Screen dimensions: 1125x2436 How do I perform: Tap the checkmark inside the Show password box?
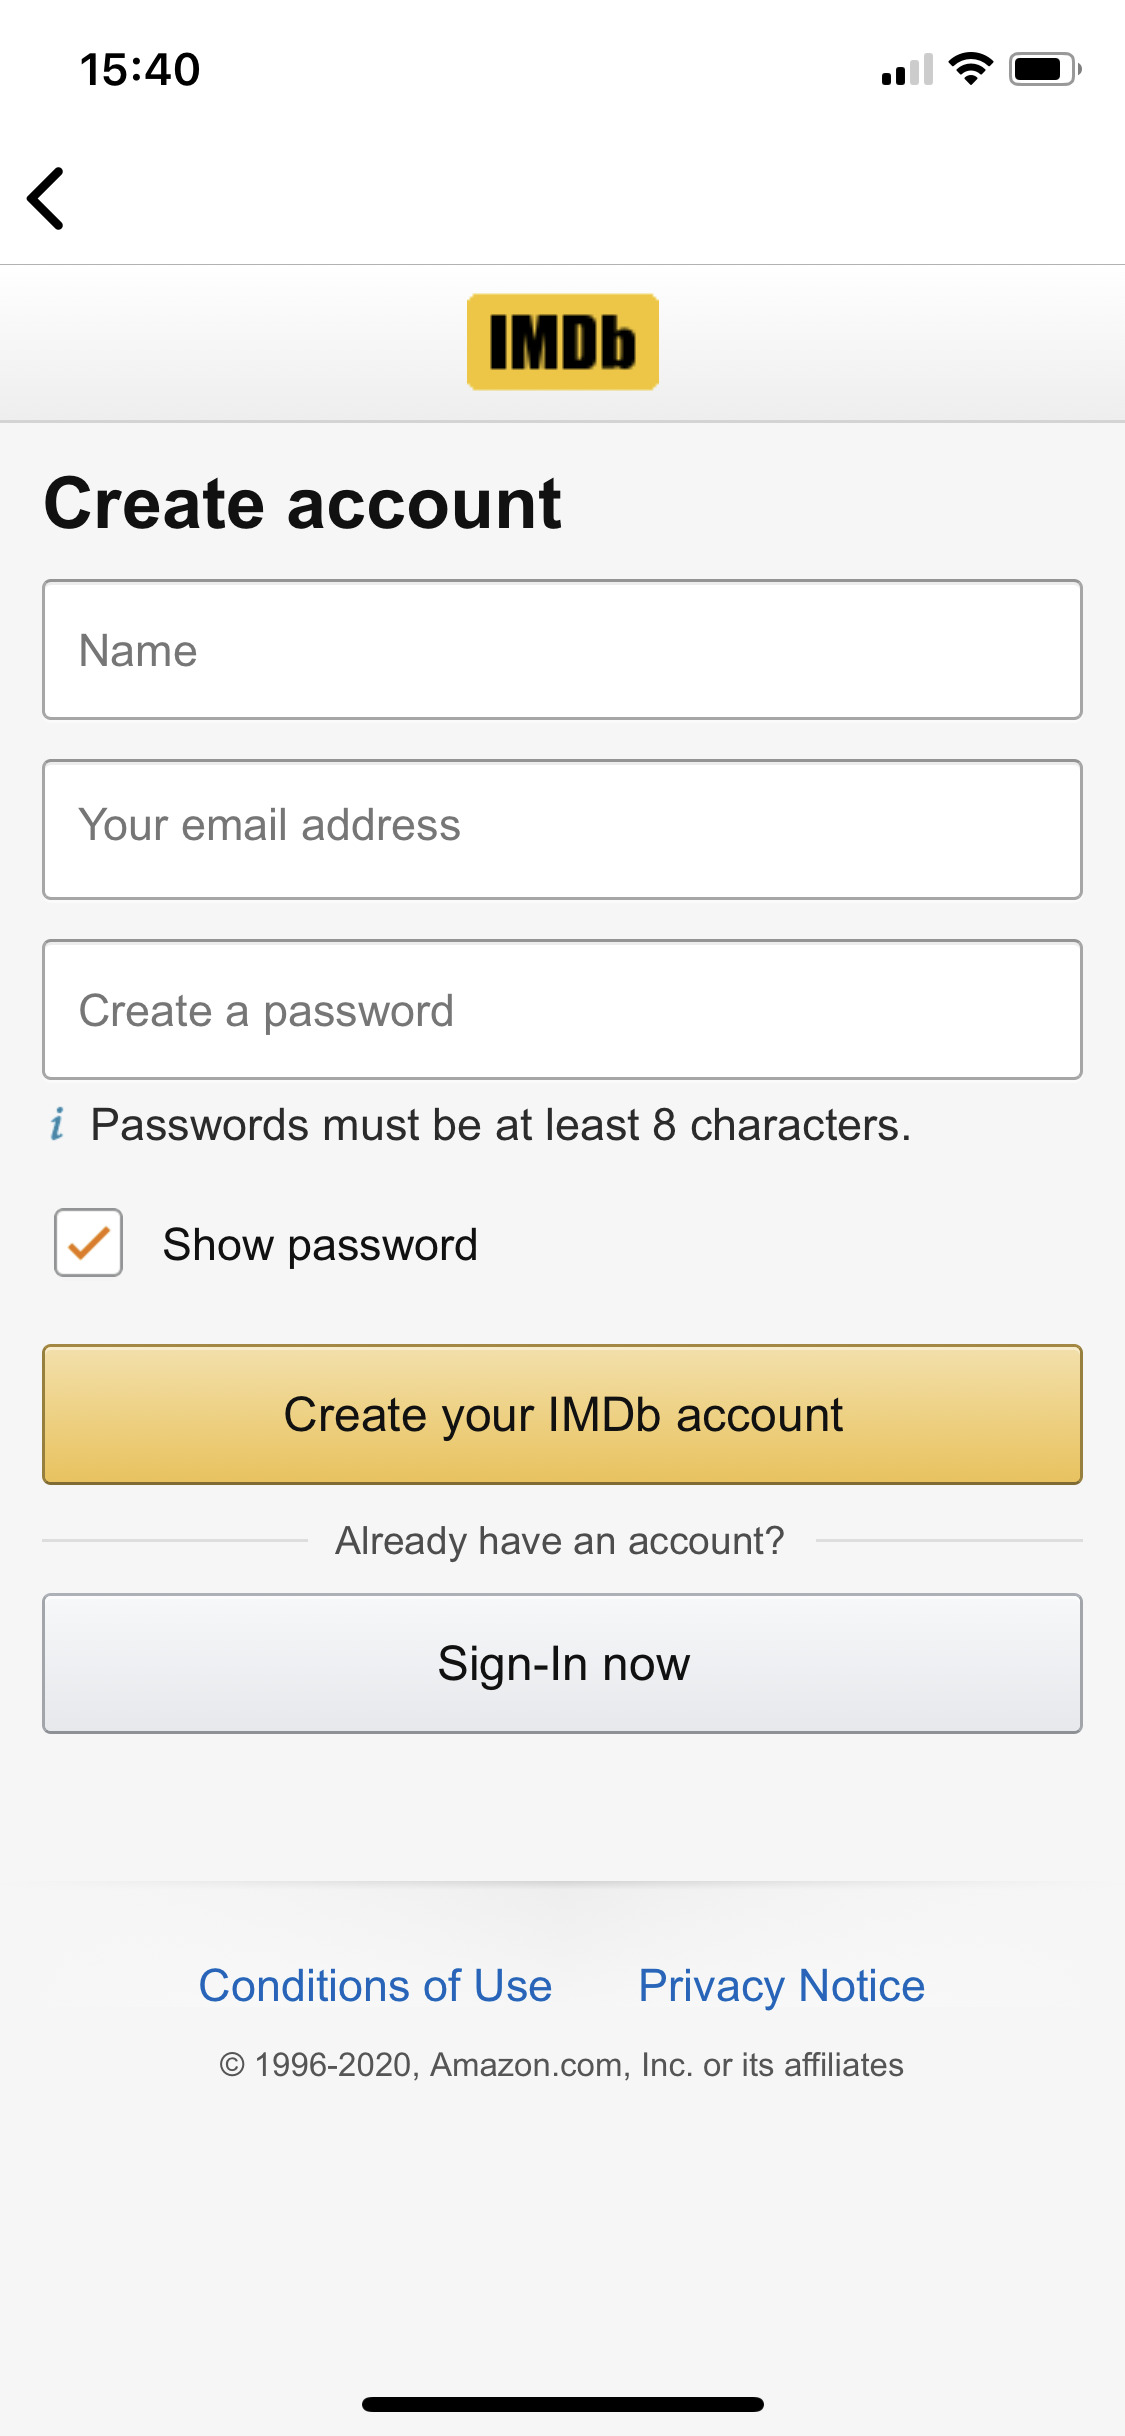coord(87,1244)
